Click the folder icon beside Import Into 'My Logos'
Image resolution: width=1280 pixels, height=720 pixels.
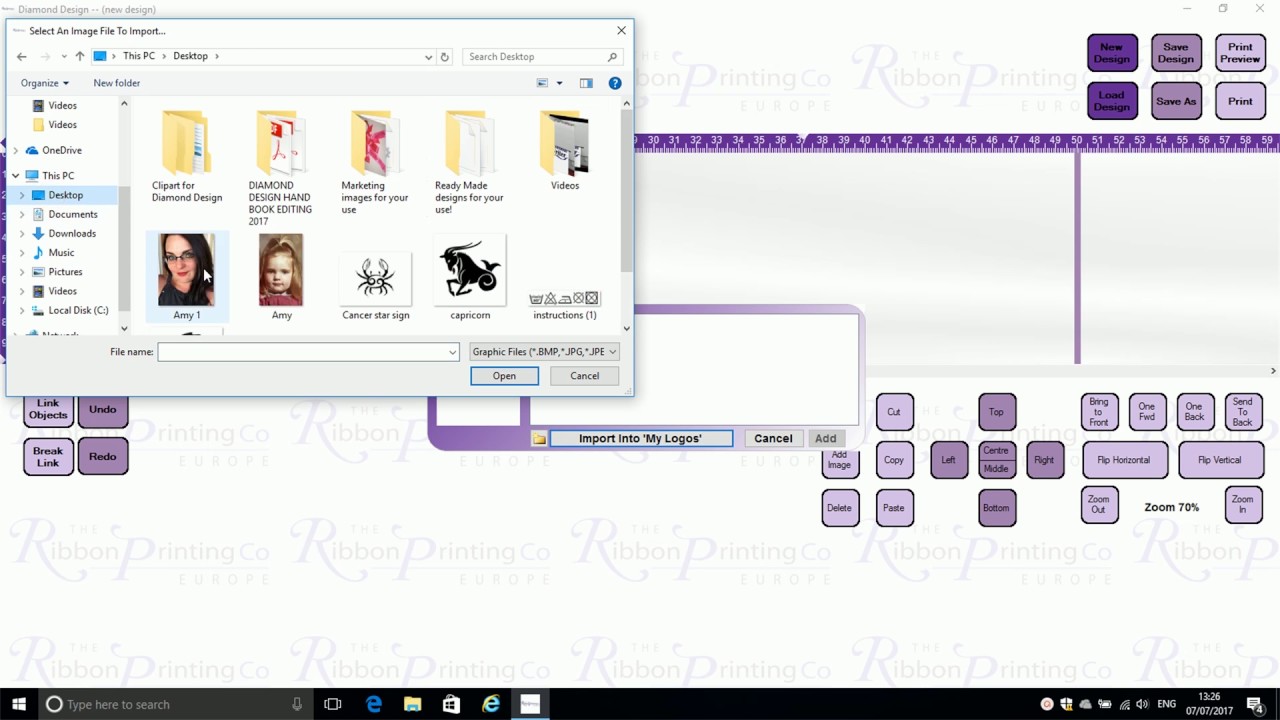[539, 439]
